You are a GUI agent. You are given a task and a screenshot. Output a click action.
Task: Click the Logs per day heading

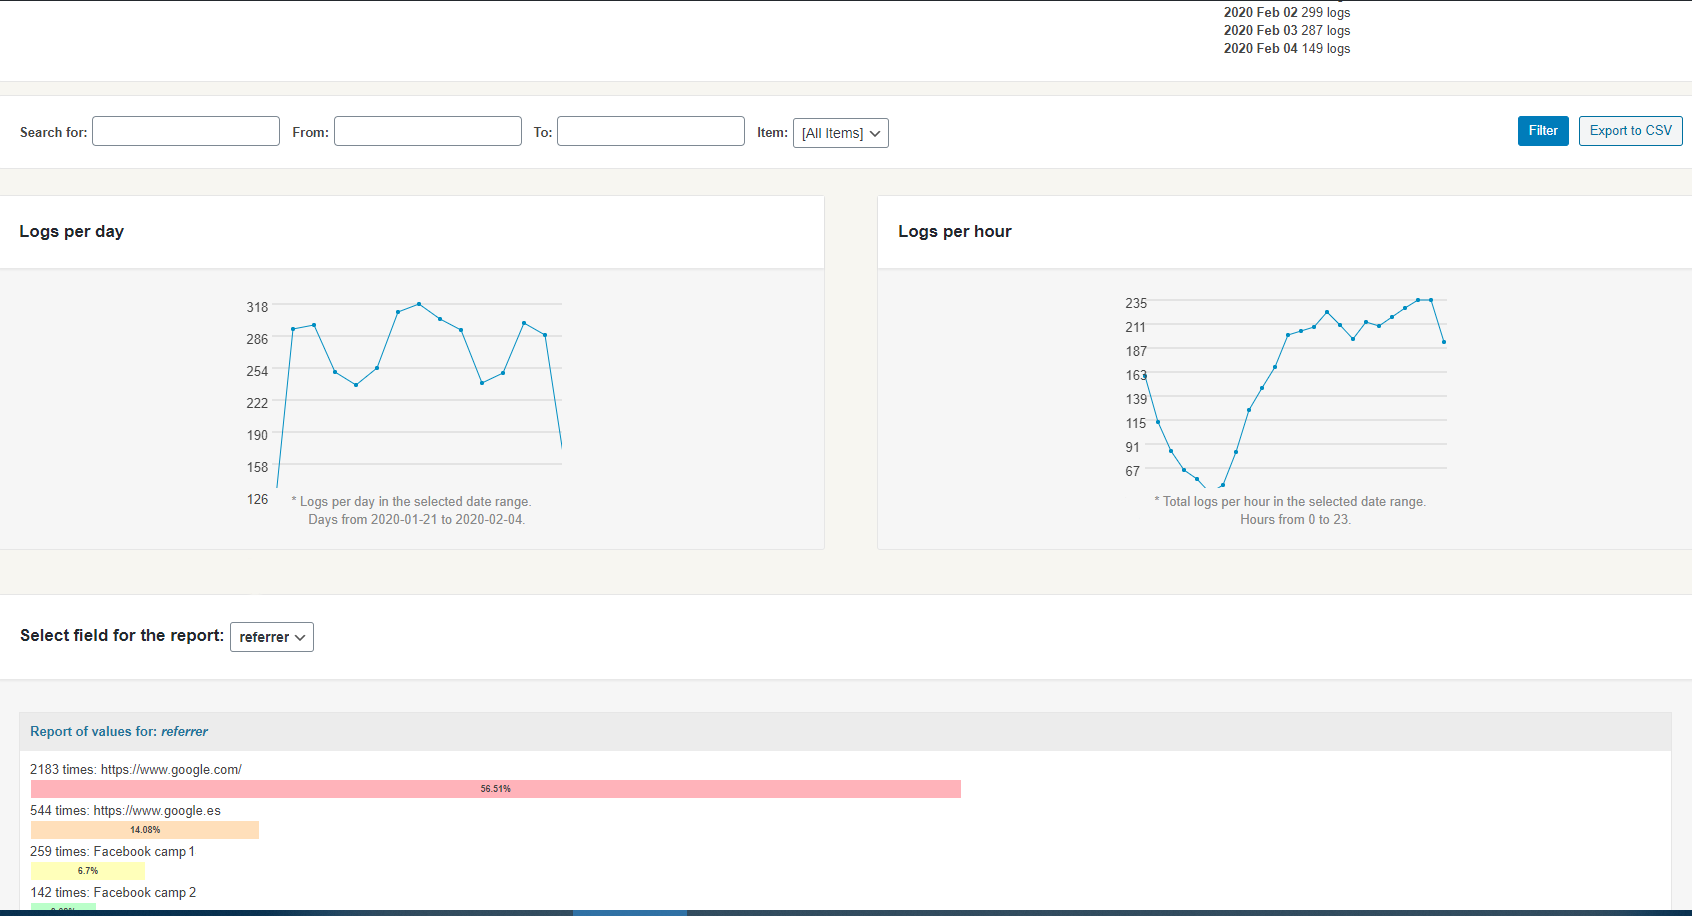coord(72,231)
